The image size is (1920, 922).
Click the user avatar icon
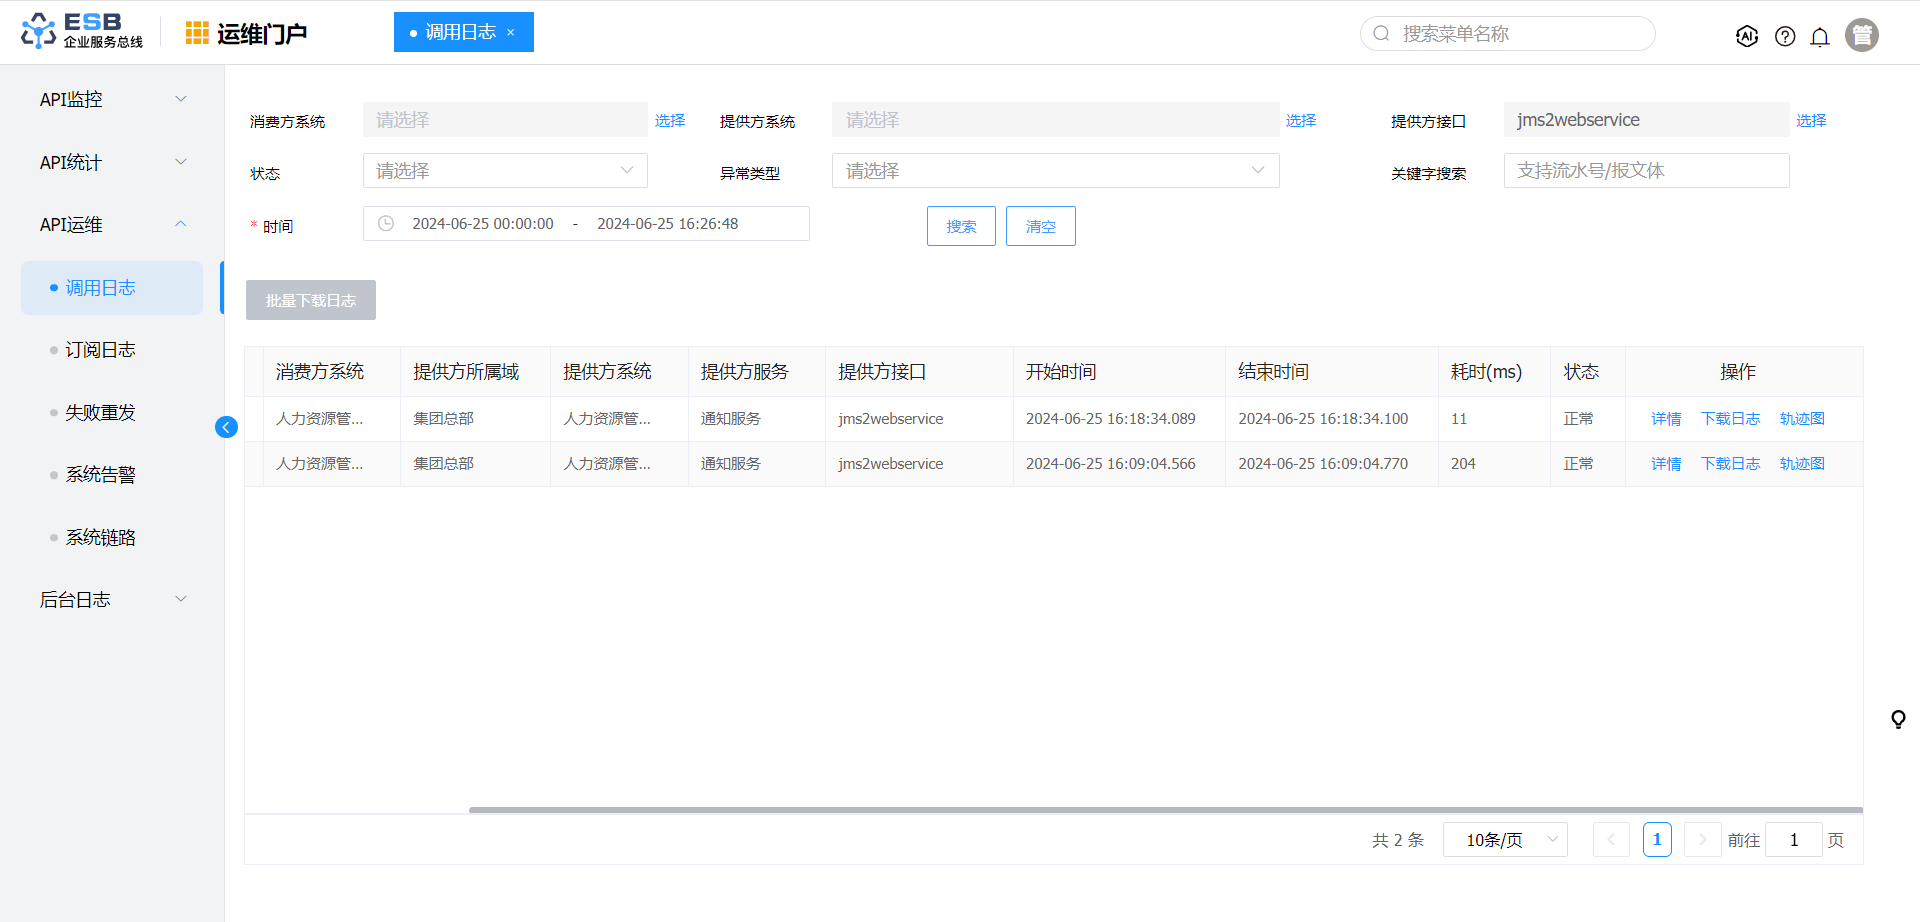pos(1861,35)
